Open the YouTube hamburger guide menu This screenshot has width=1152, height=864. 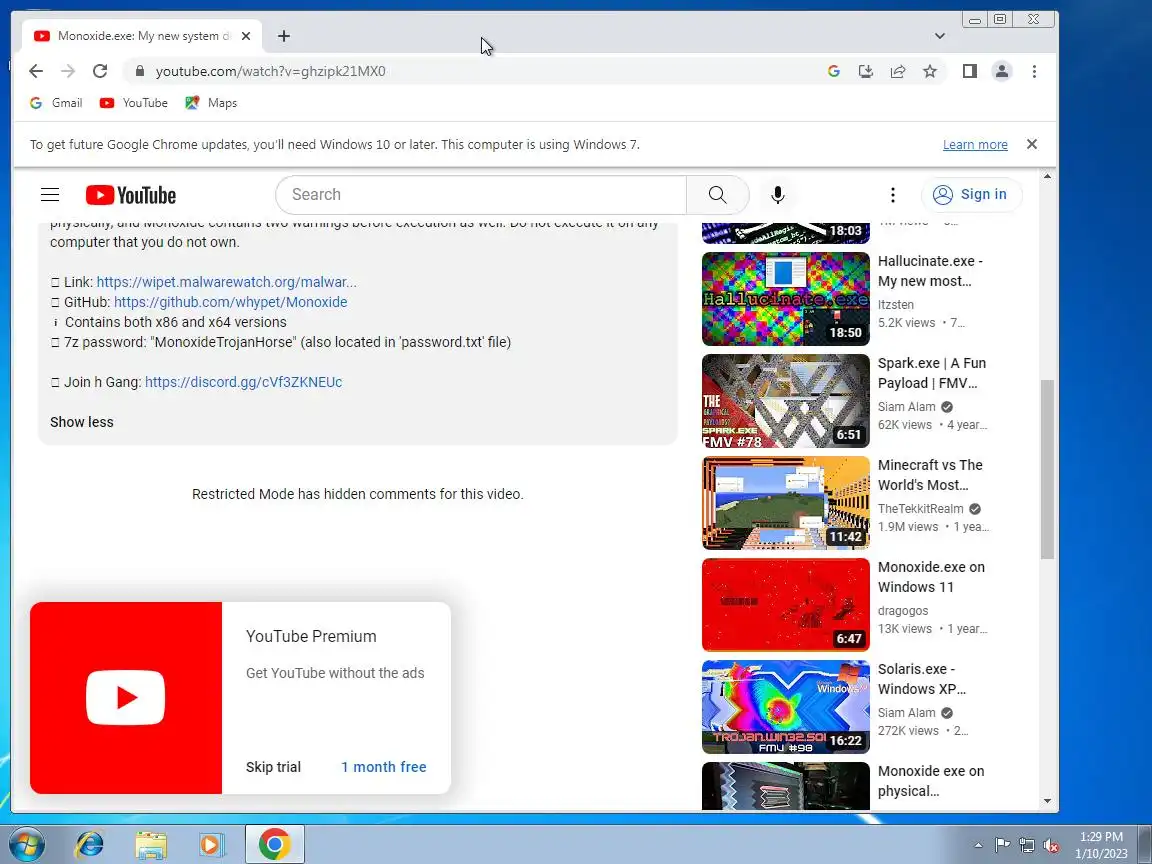point(50,195)
